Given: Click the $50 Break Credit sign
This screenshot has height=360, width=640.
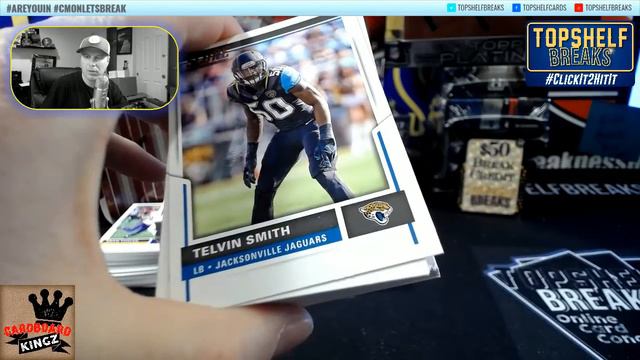Looking at the screenshot, I should click(x=492, y=176).
